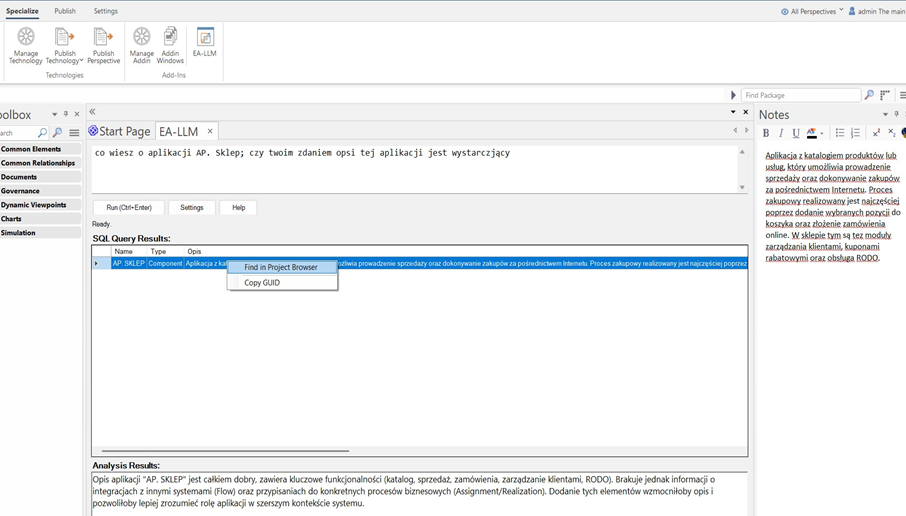Toggle underline formatting in Notes

pos(796,133)
